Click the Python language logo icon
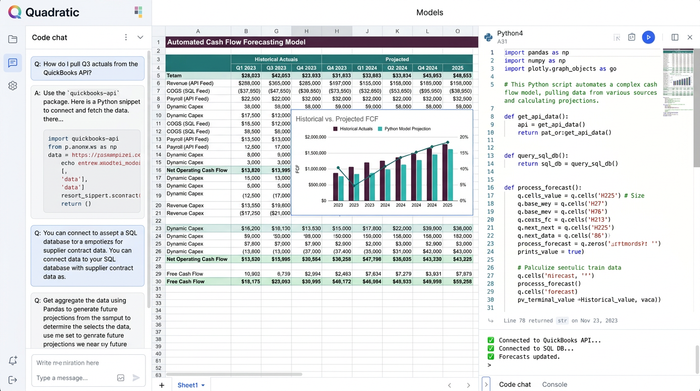700x391 pixels. pos(488,37)
